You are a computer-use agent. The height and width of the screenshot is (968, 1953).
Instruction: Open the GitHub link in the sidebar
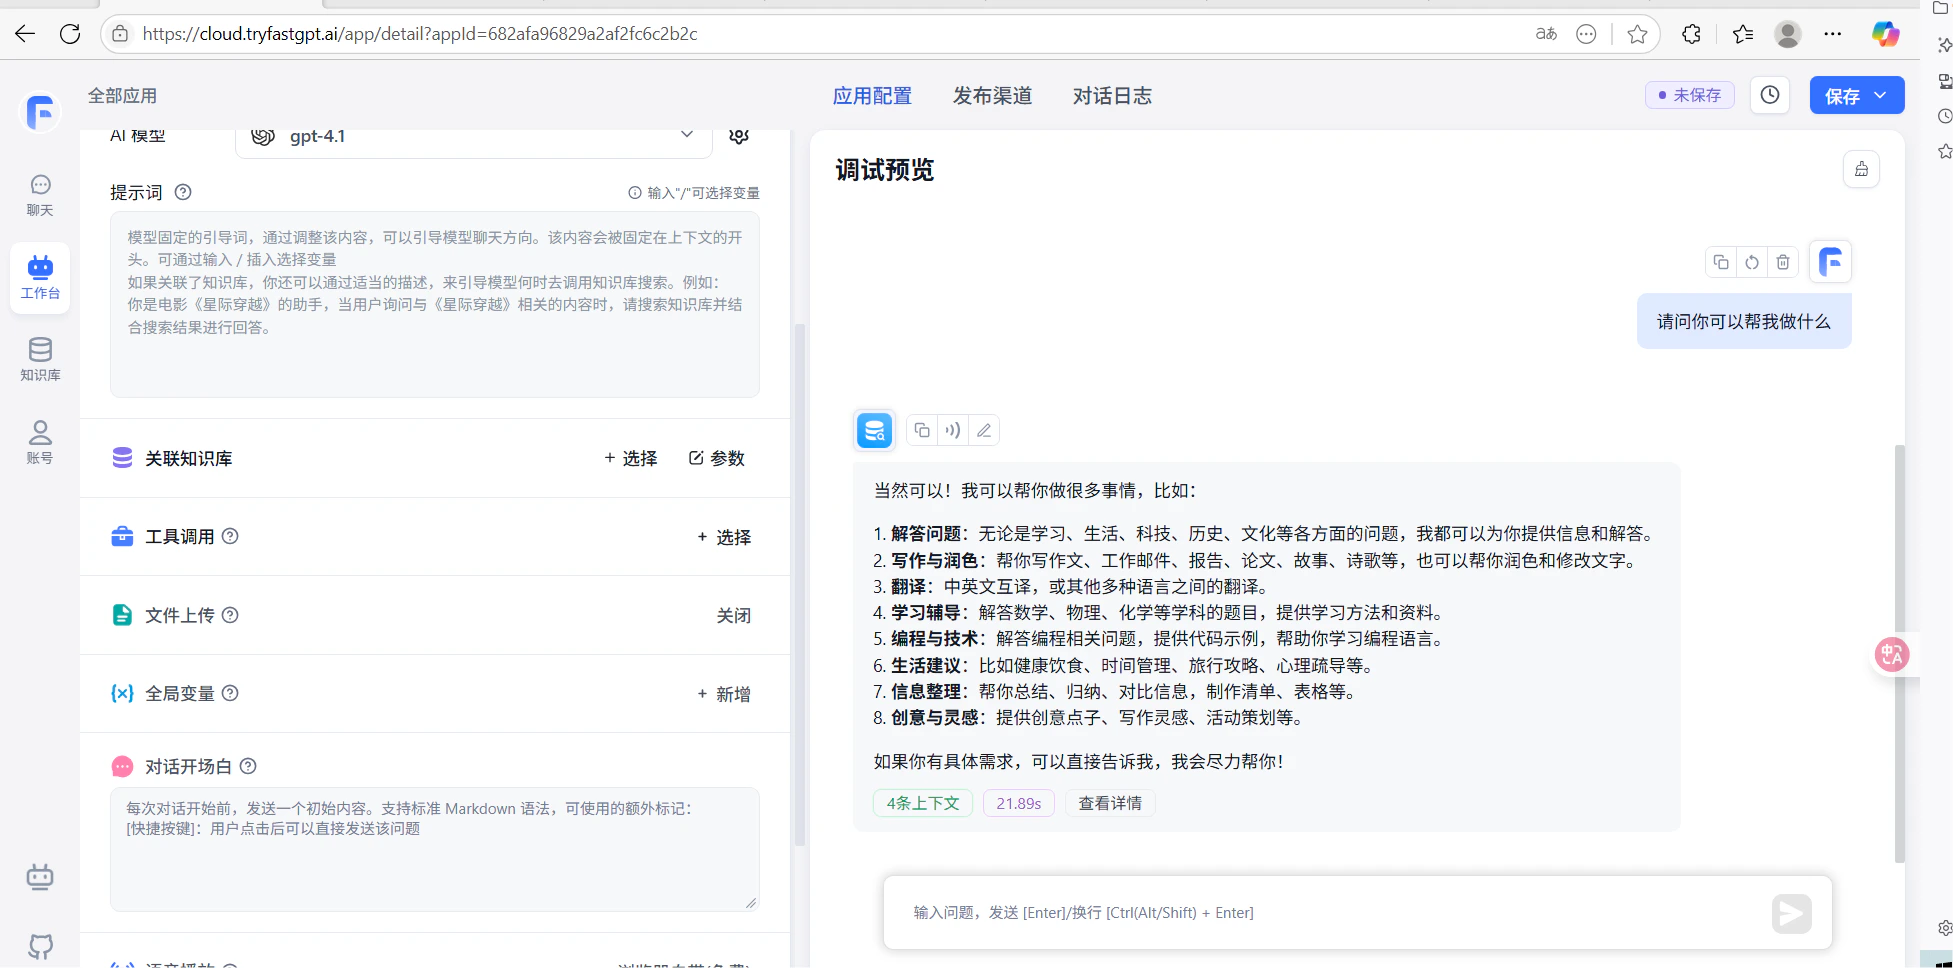click(40, 946)
